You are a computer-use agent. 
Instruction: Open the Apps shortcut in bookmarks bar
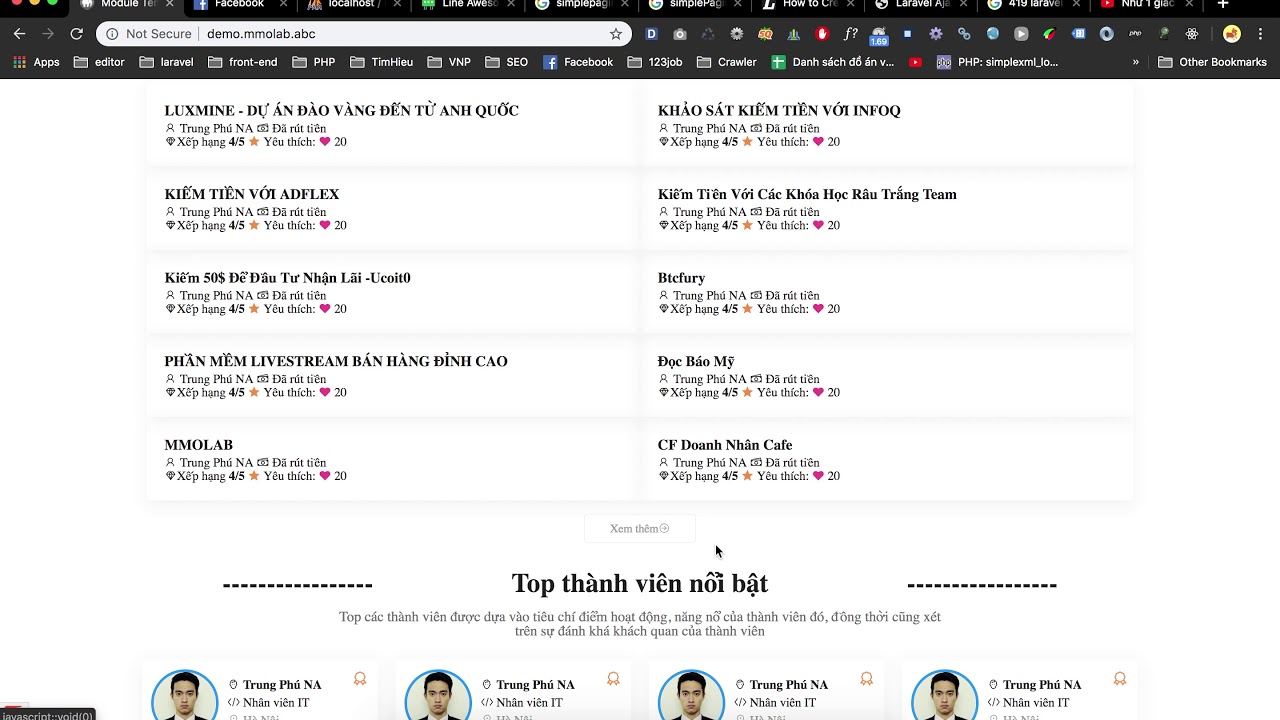(36, 62)
